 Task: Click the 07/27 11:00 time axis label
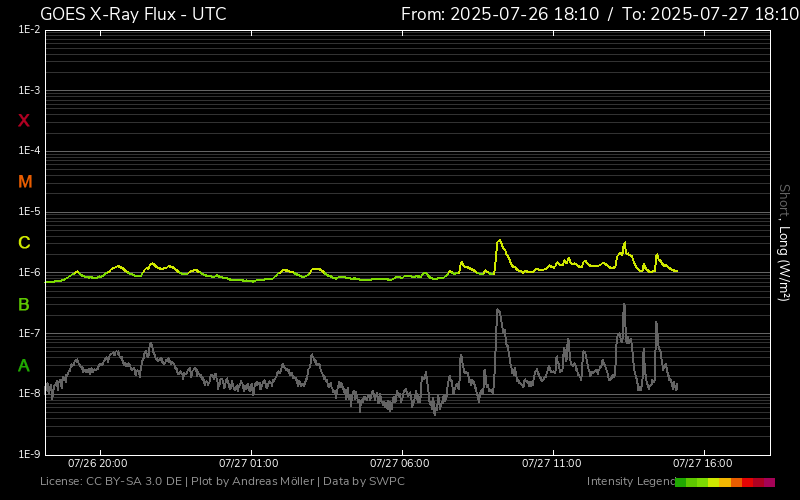[x=551, y=464]
